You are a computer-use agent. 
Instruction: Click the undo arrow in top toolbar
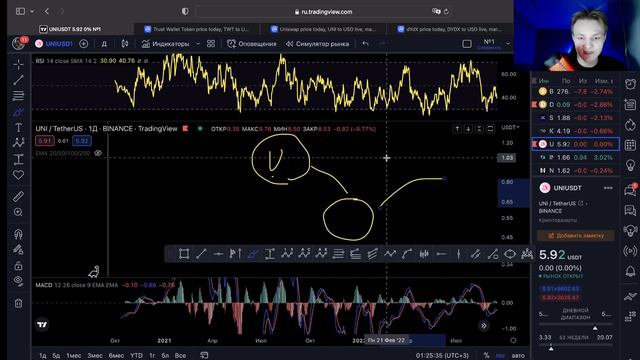[365, 44]
